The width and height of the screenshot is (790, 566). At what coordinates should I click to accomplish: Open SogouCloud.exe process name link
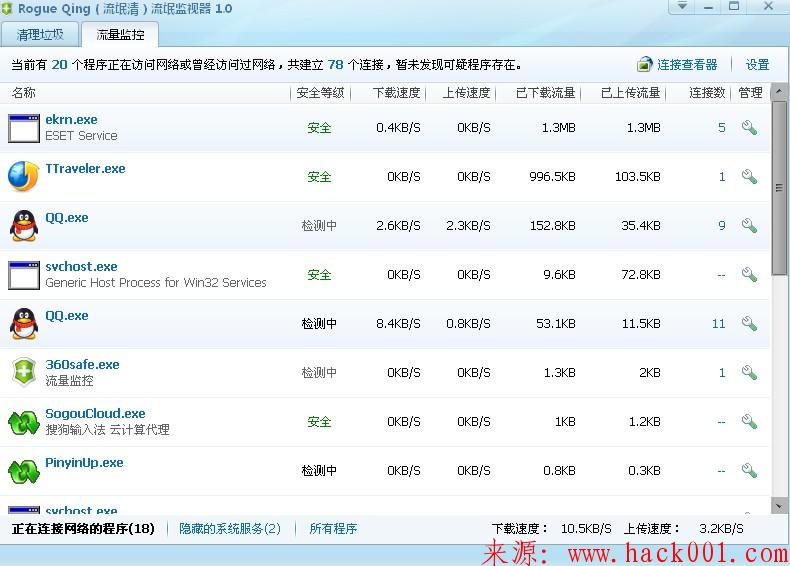coord(95,413)
